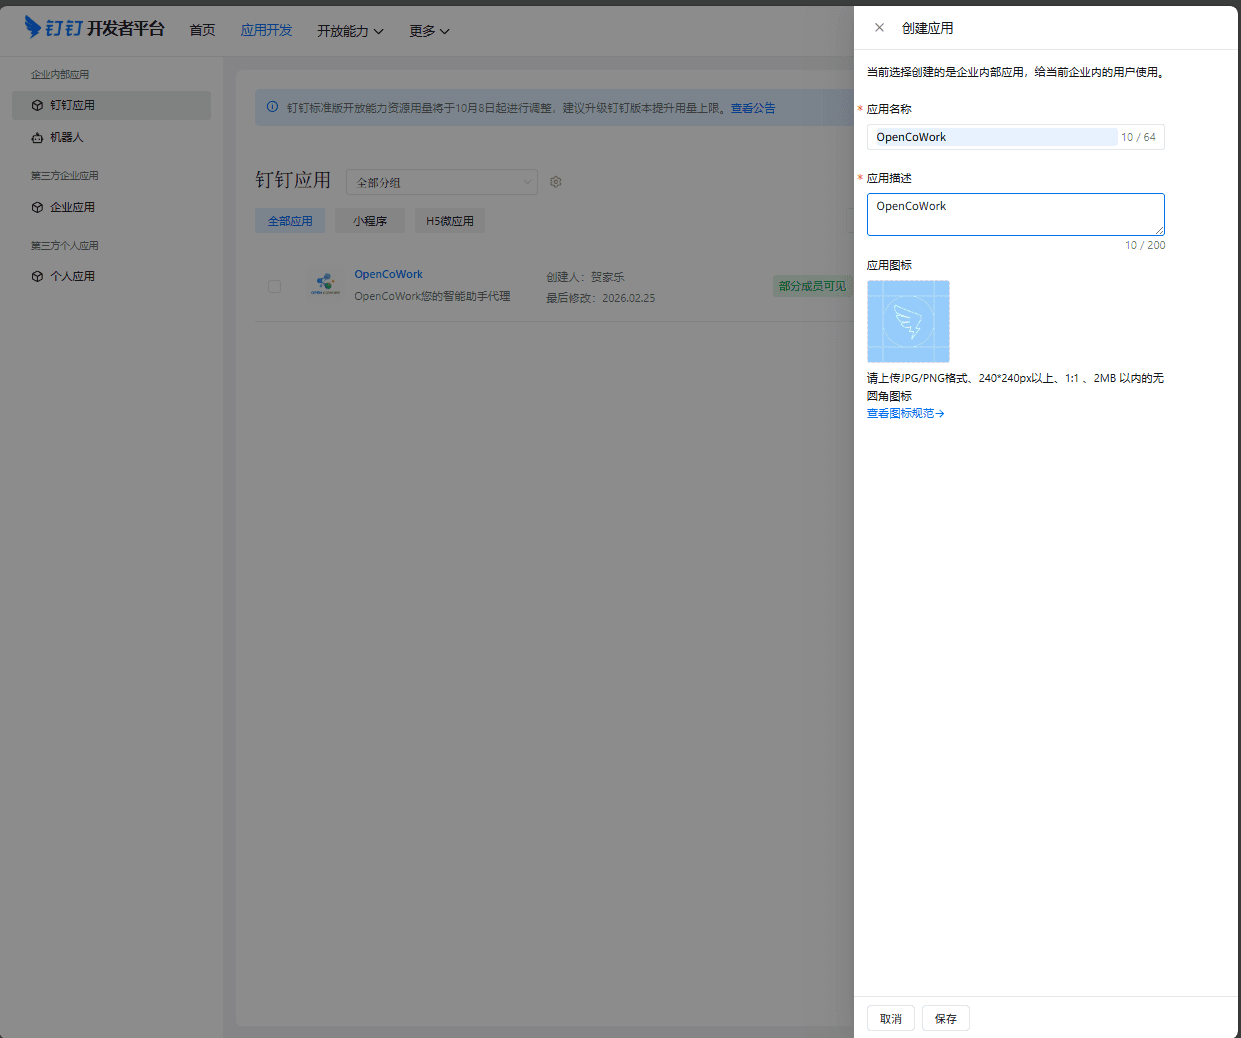Click the cube icon beside 个人应用
This screenshot has height=1038, width=1241.
click(37, 277)
